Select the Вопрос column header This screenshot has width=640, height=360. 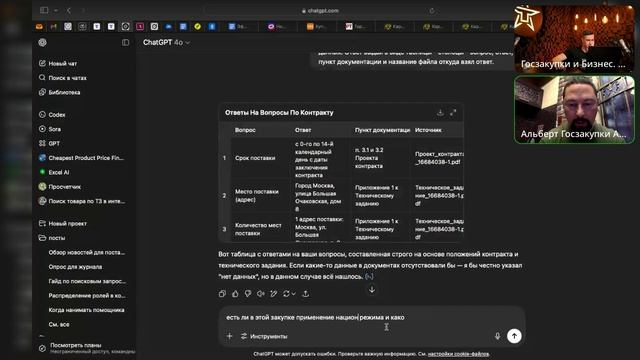click(245, 130)
